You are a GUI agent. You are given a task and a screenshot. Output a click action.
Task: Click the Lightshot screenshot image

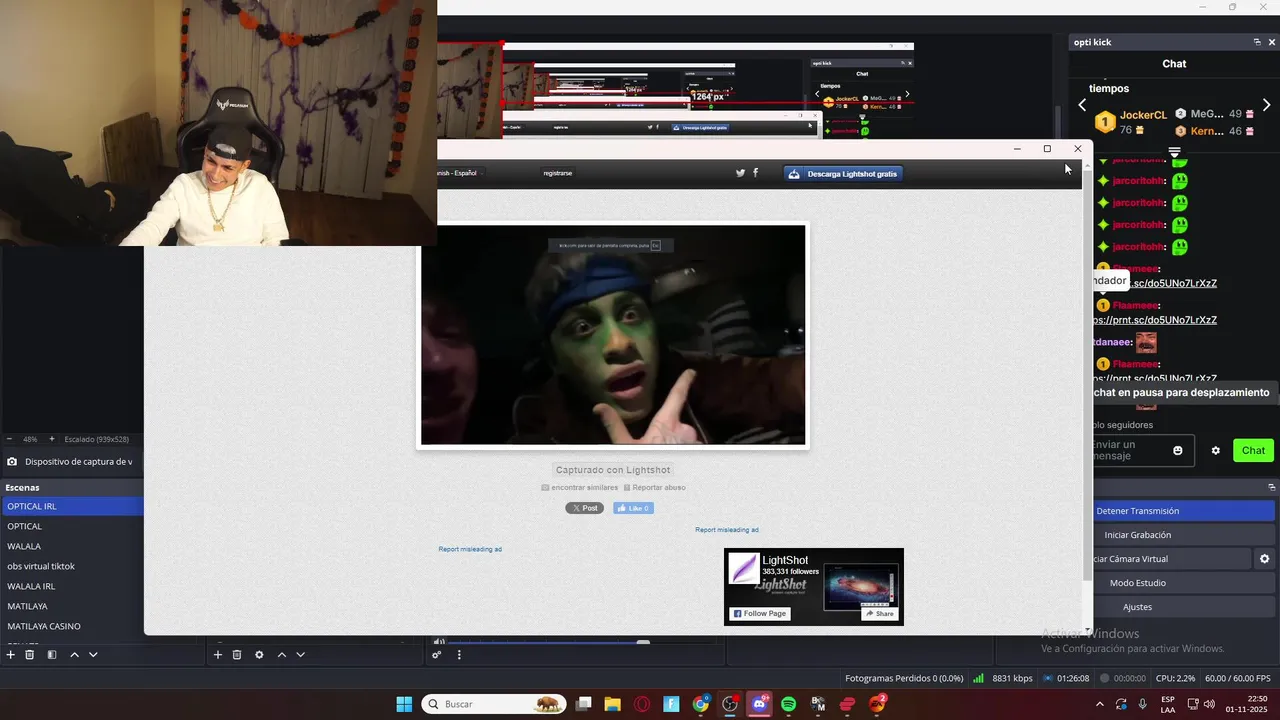613,335
